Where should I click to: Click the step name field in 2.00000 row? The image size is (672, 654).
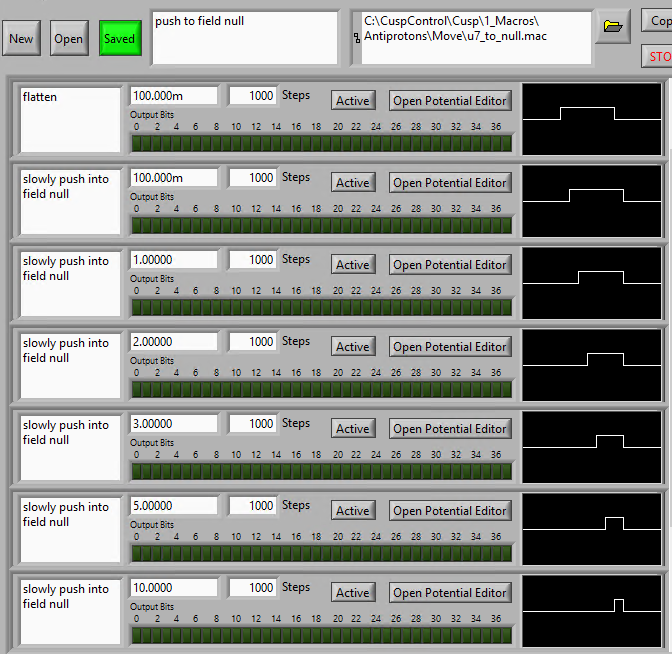70,366
